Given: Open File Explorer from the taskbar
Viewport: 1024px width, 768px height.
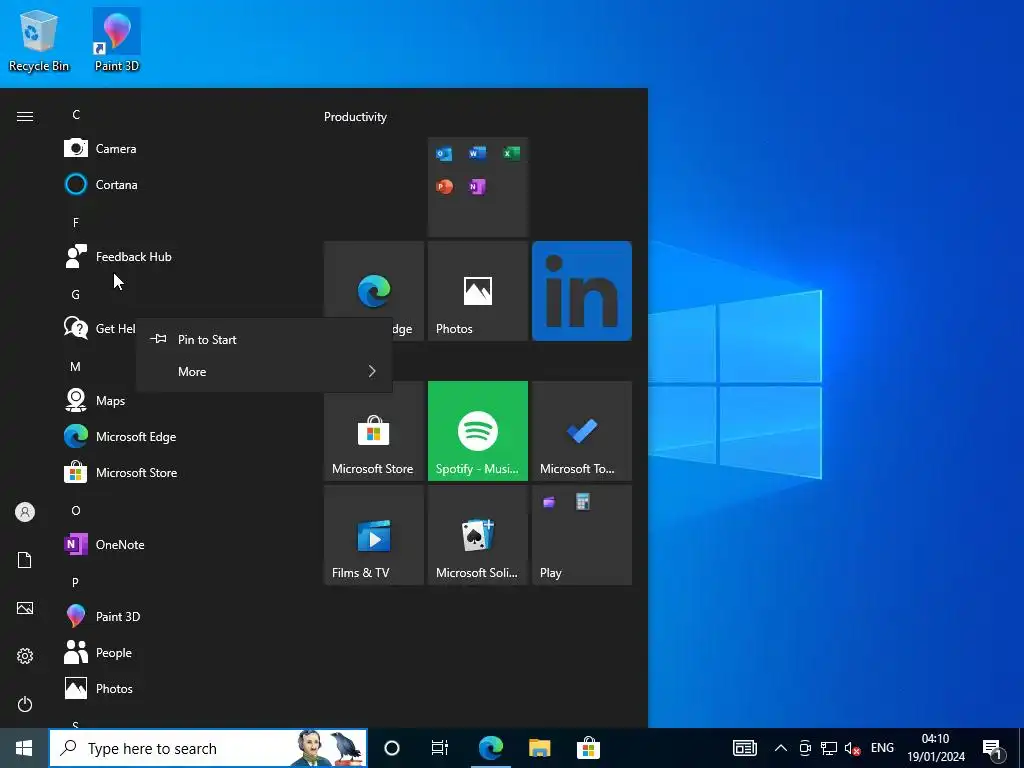Looking at the screenshot, I should click(x=539, y=748).
